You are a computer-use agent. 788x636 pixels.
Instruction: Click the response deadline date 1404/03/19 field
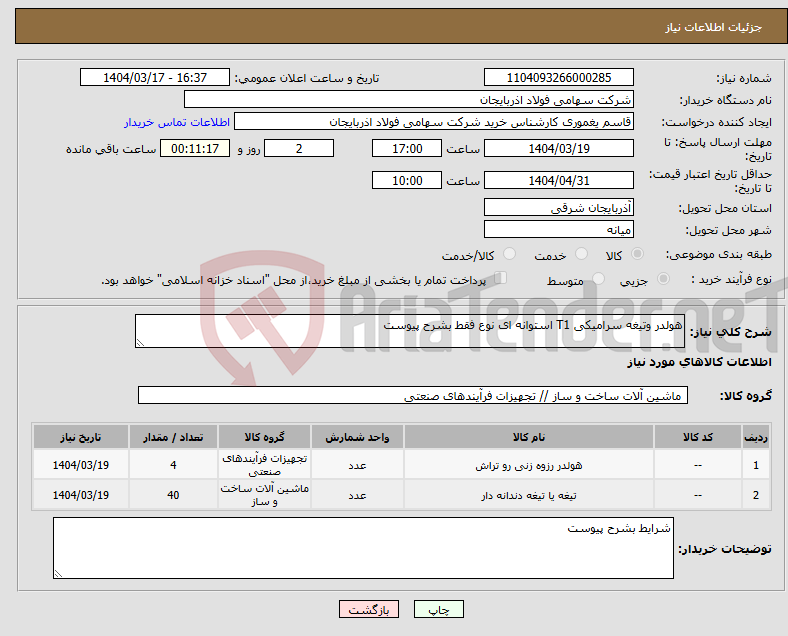(x=558, y=149)
